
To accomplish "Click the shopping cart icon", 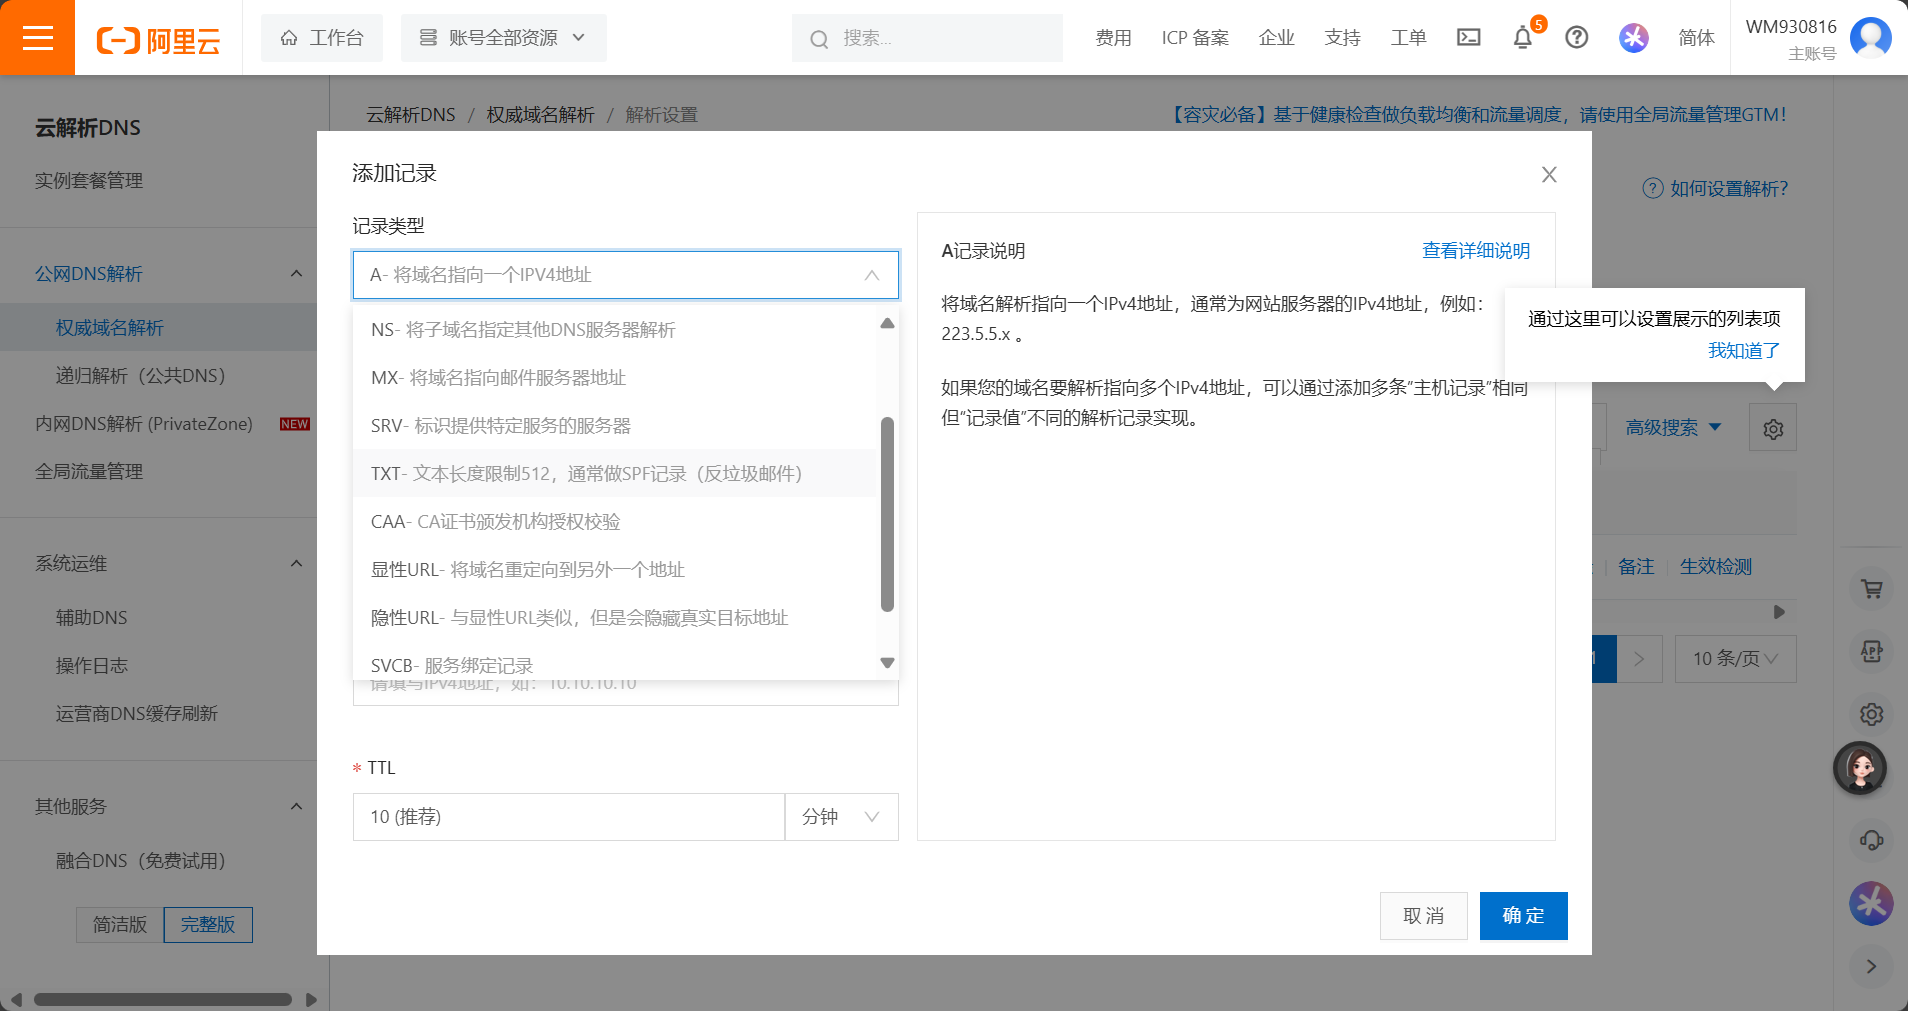I will point(1871,589).
